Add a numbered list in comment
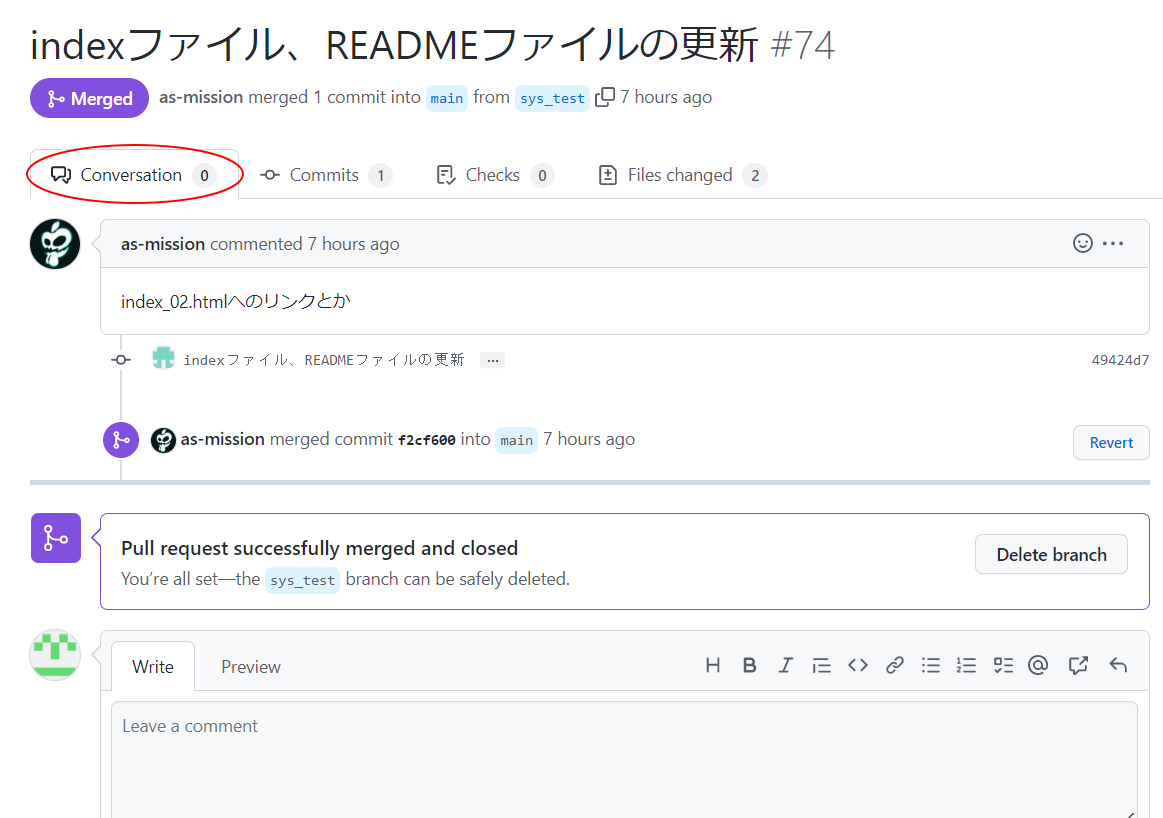The image size is (1163, 818). click(966, 666)
